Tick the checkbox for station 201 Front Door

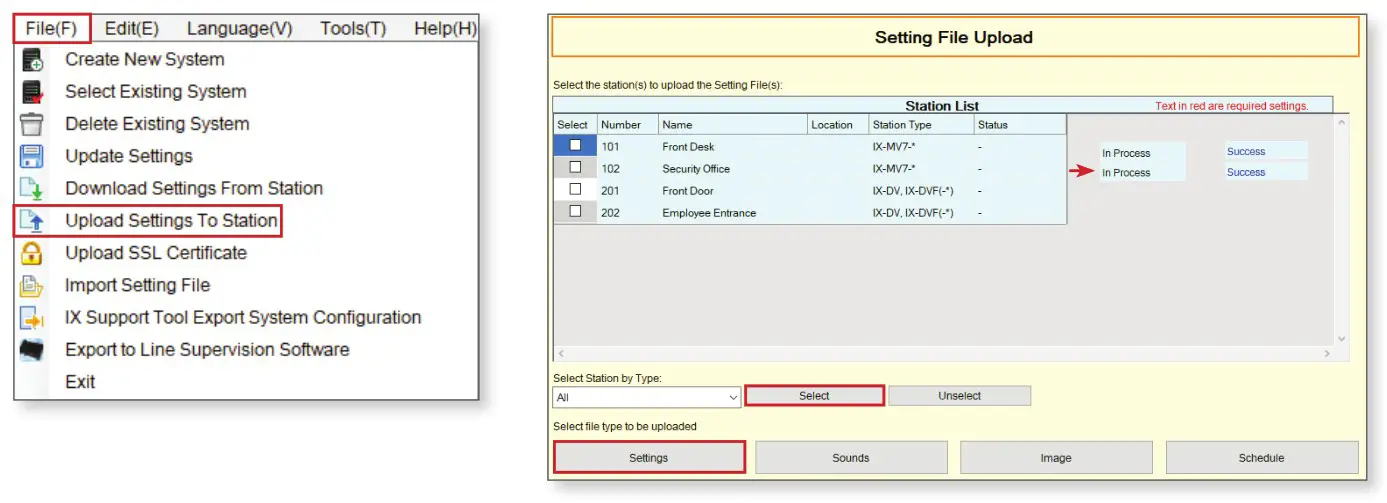click(x=575, y=189)
